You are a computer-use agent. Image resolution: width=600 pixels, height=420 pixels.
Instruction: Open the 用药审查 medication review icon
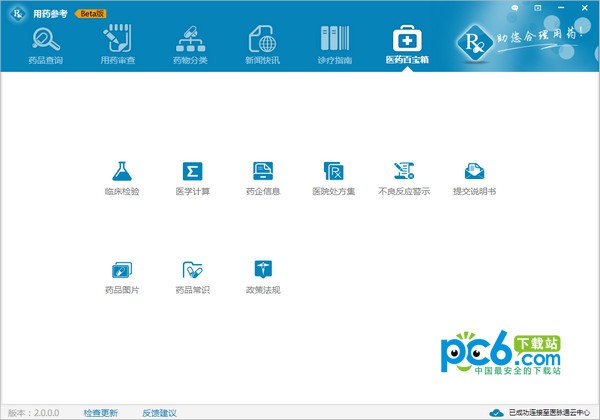117,38
